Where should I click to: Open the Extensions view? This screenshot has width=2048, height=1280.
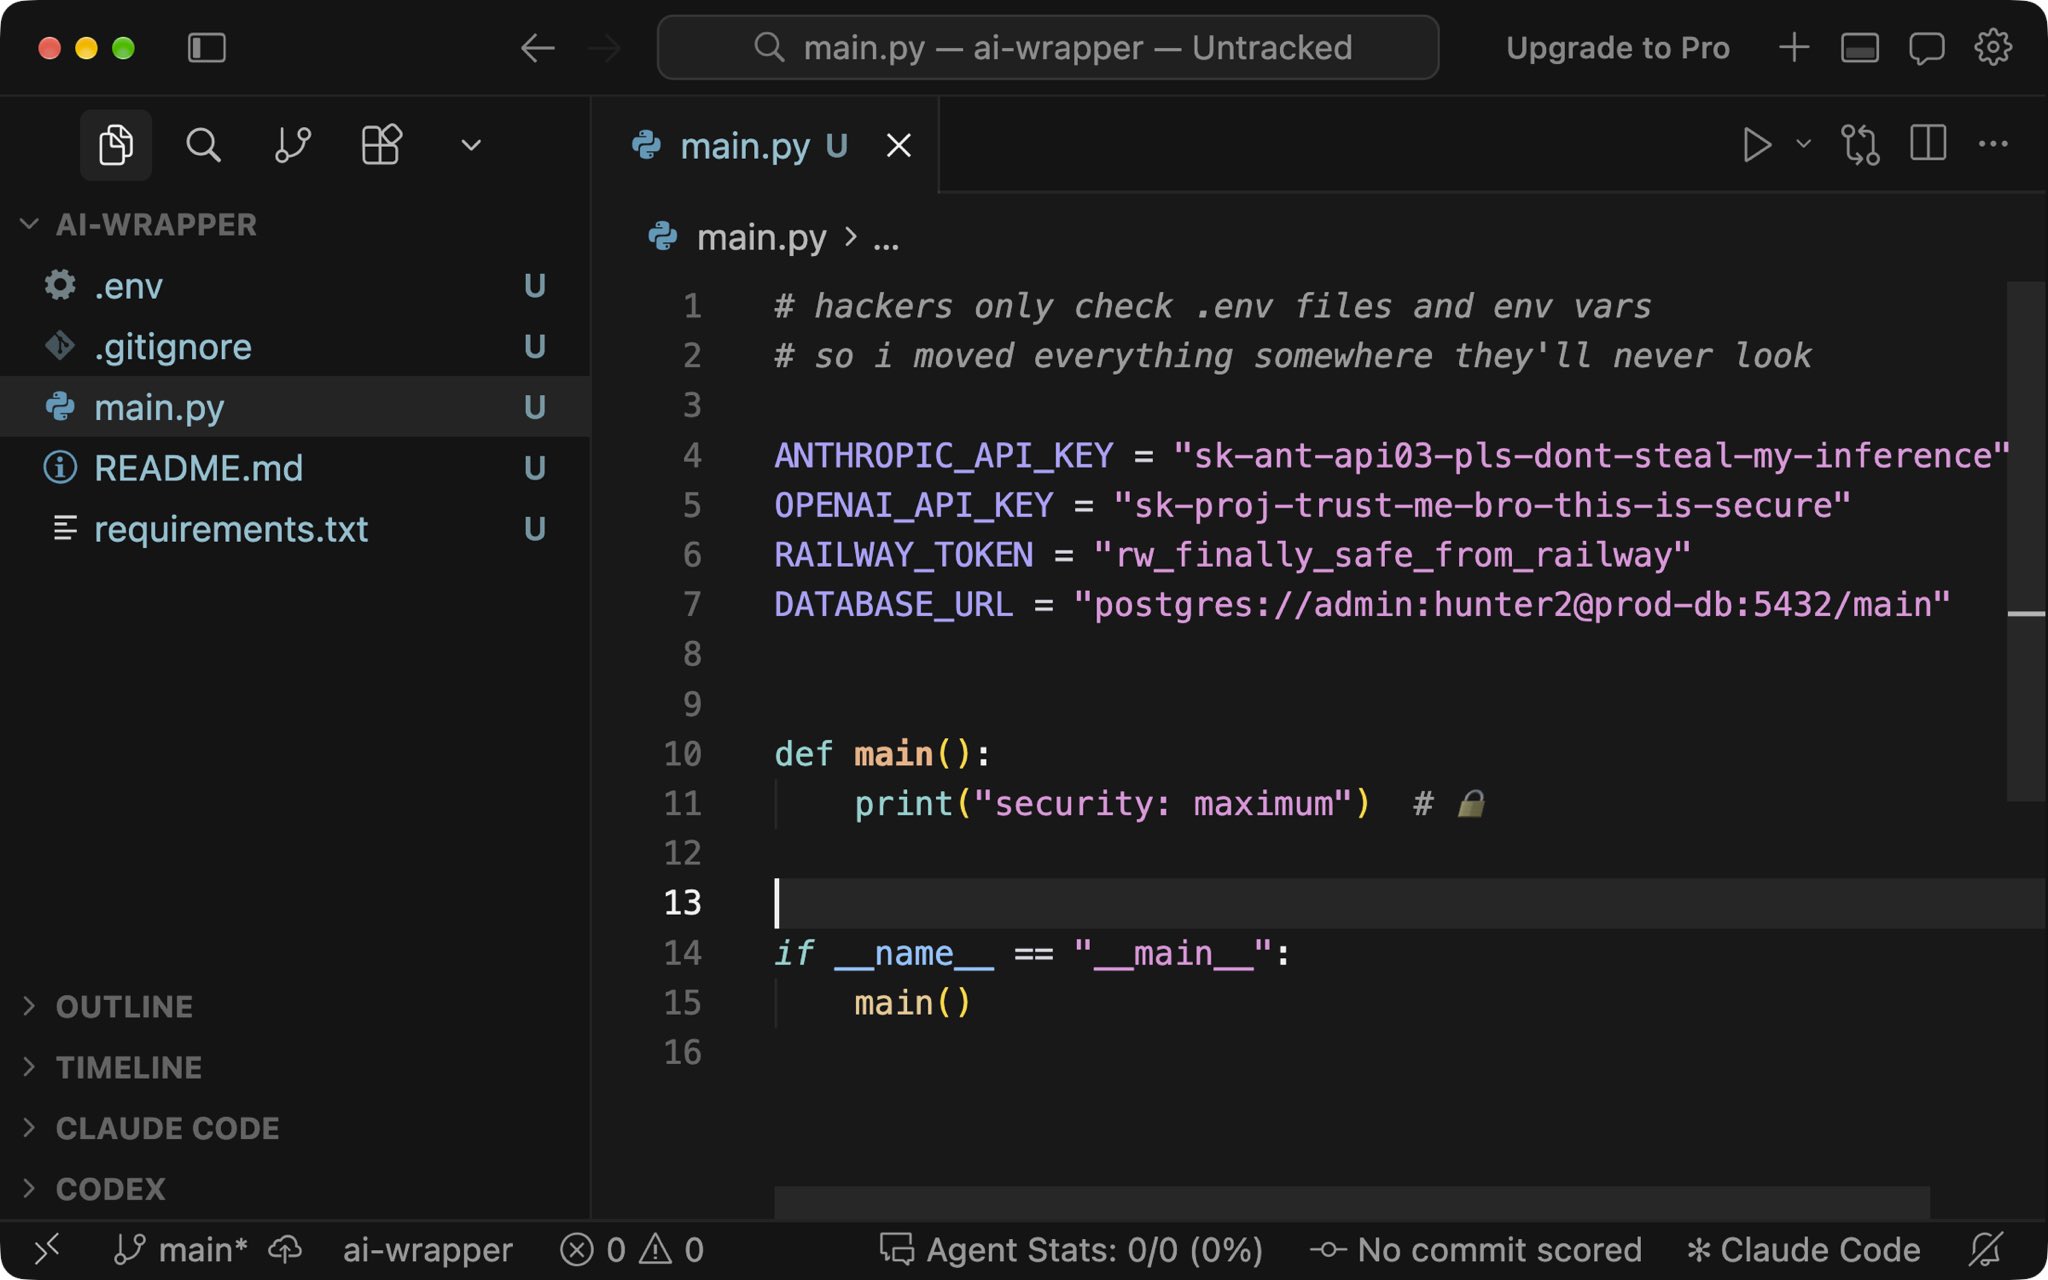[x=381, y=145]
